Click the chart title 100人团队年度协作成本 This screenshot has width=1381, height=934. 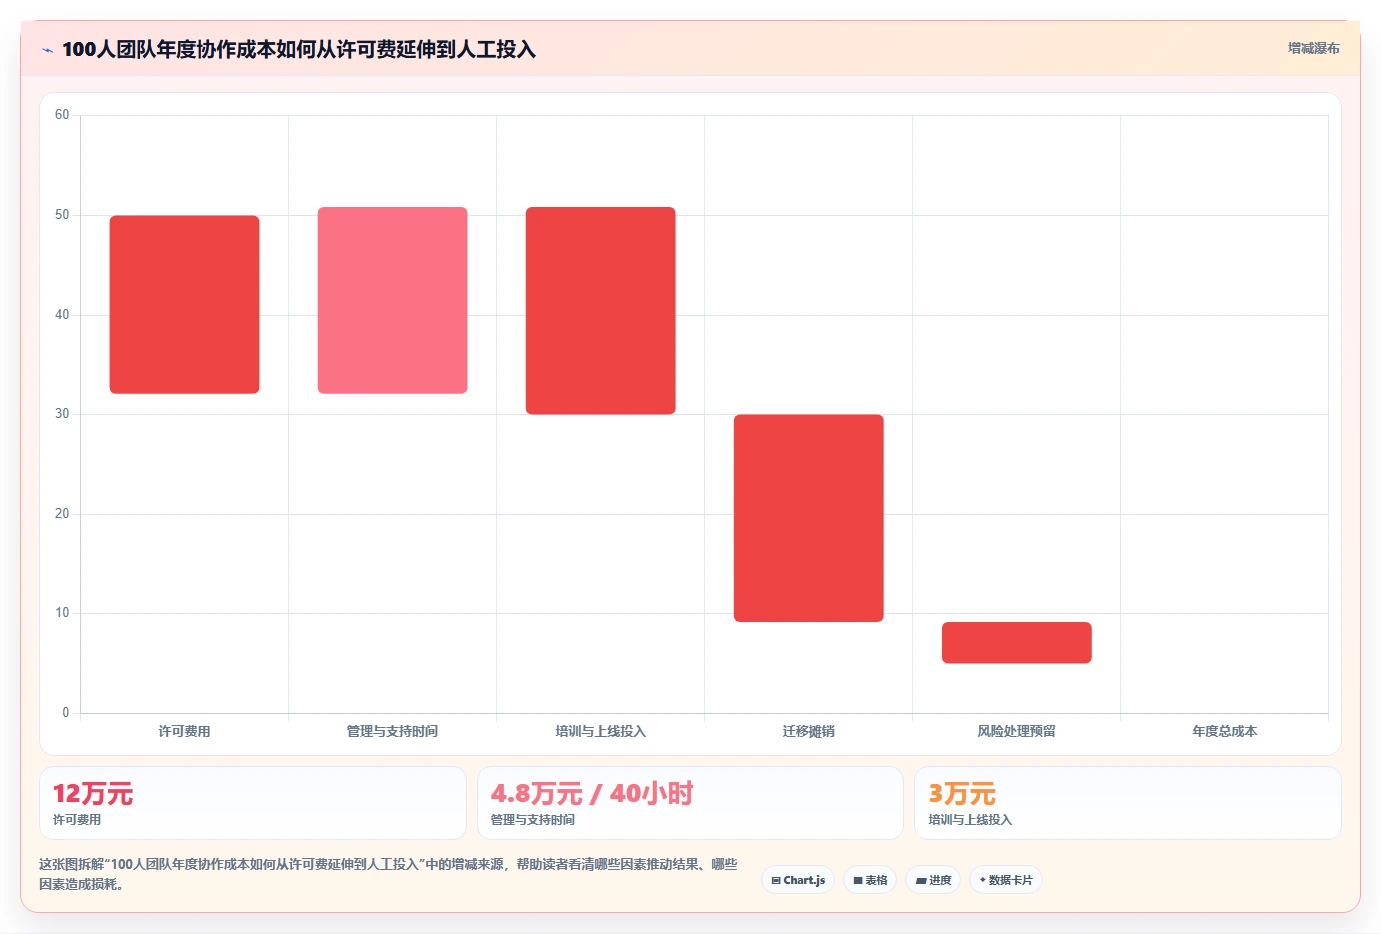(x=299, y=49)
